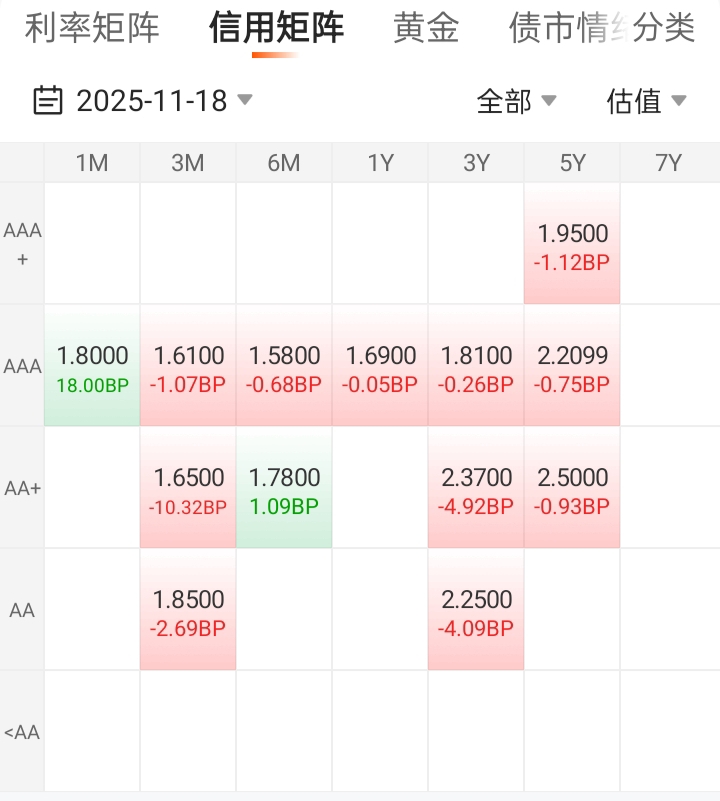Open the 2025-11-18 date dropdown arrow

point(245,100)
